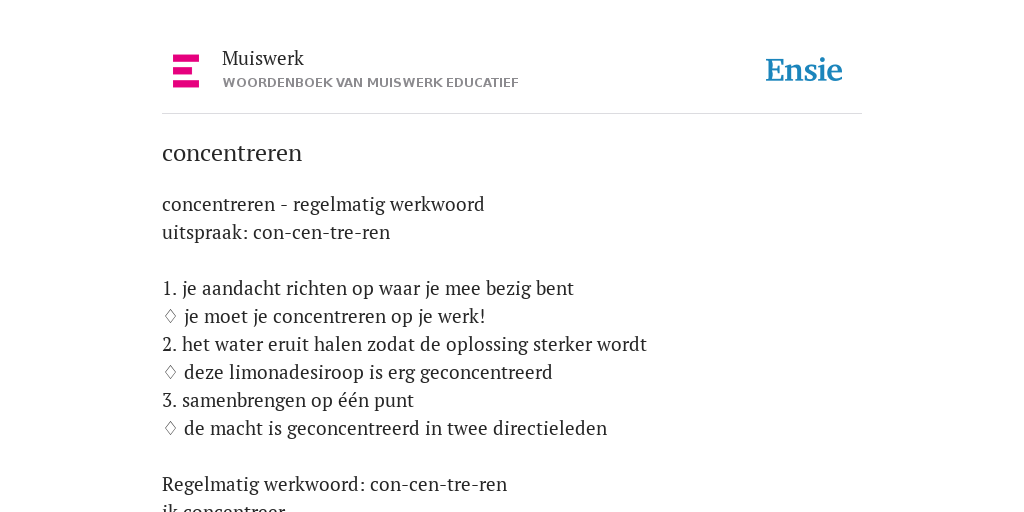Viewport: 1024px width, 512px height.
Task: Click the concentreren heading
Action: click(x=232, y=153)
